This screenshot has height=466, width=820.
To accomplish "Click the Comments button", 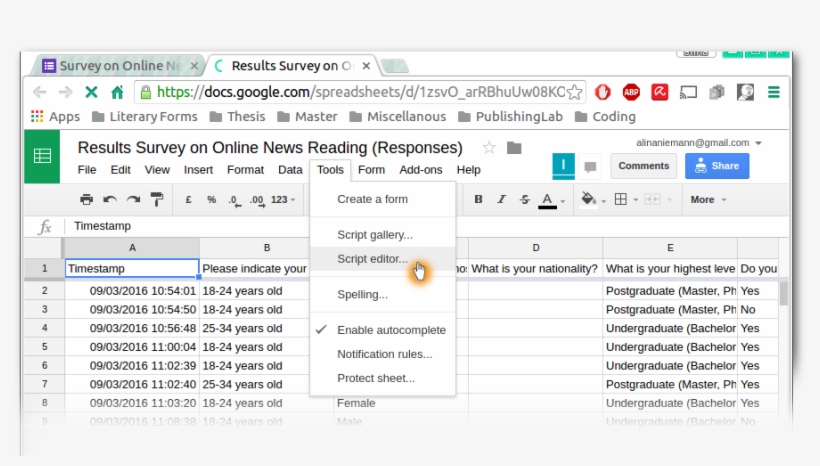I will [x=643, y=166].
